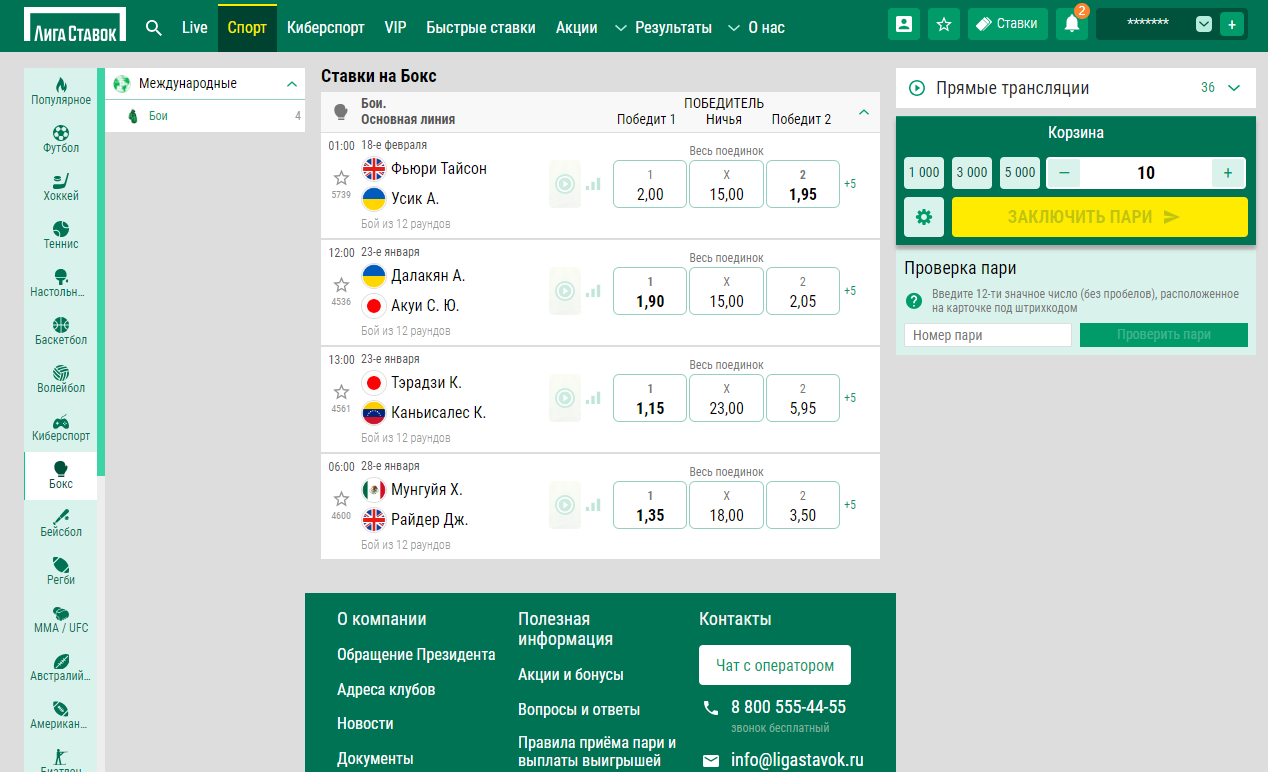Image resolution: width=1268 pixels, height=772 pixels.
Task: Add Фьюри–Усик fight to favorites
Action: (341, 177)
